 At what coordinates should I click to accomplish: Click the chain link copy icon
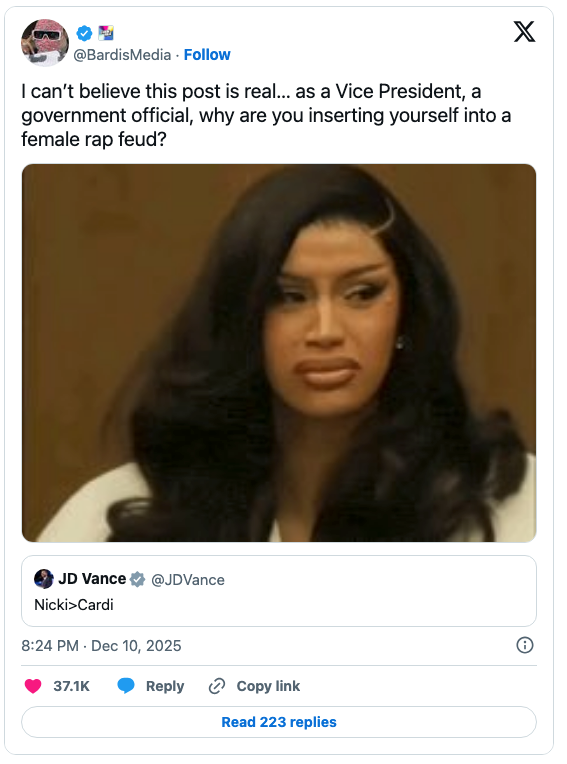point(217,686)
